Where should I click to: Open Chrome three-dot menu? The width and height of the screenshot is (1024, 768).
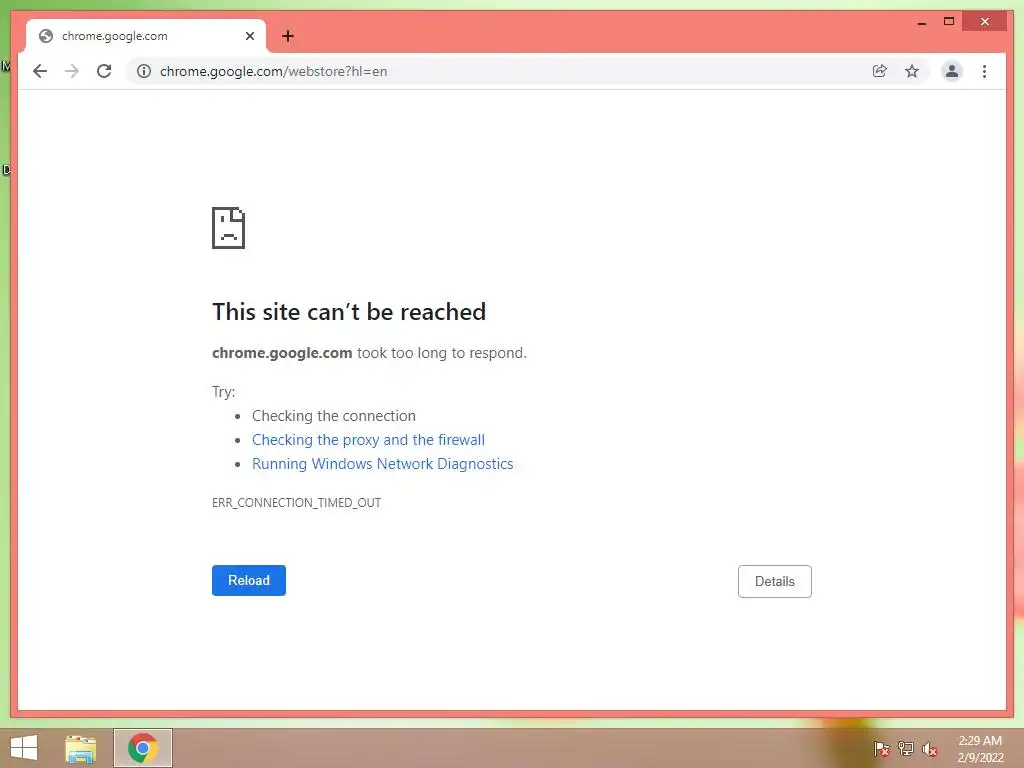(x=984, y=71)
